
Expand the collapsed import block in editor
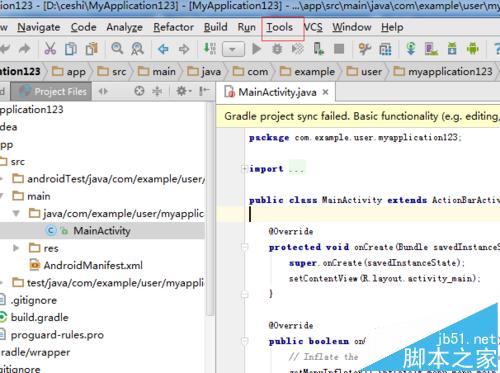244,169
